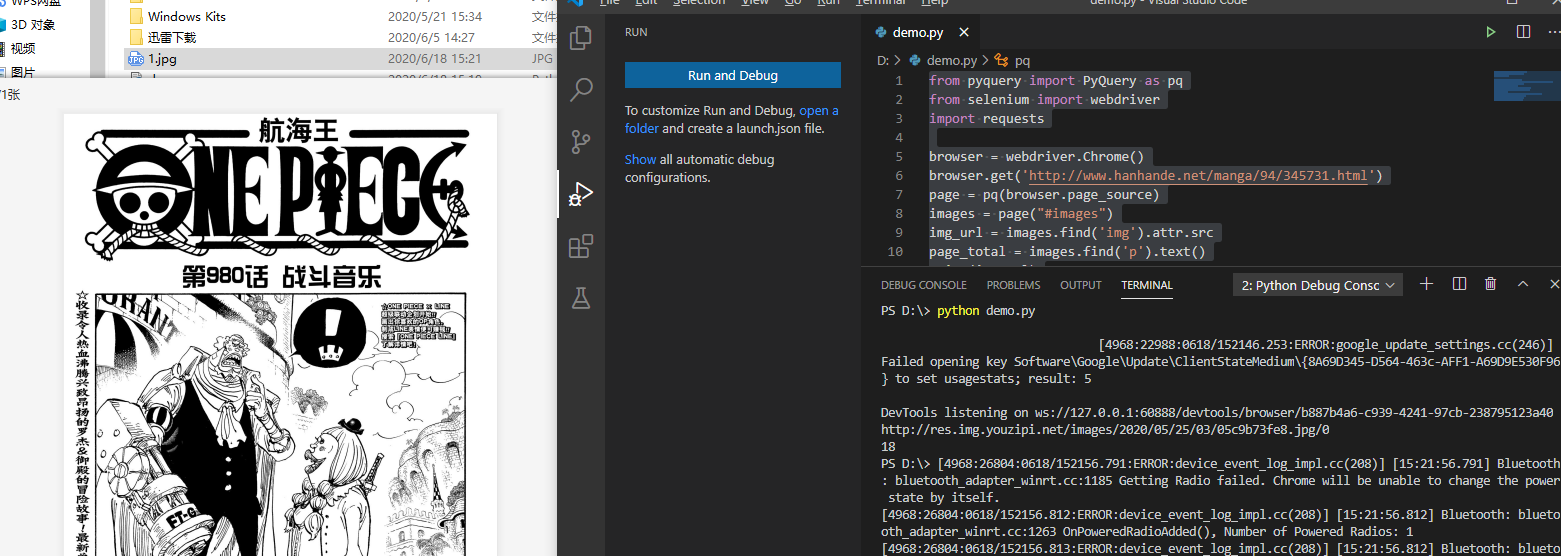Open the Test flask icon in activity bar
Screen dimensions: 1561x556
pyautogui.click(x=581, y=297)
